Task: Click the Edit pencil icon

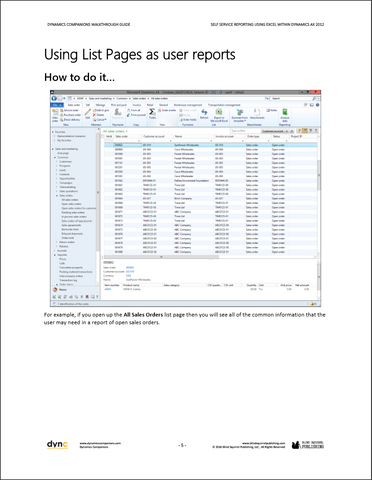Action: (x=87, y=112)
